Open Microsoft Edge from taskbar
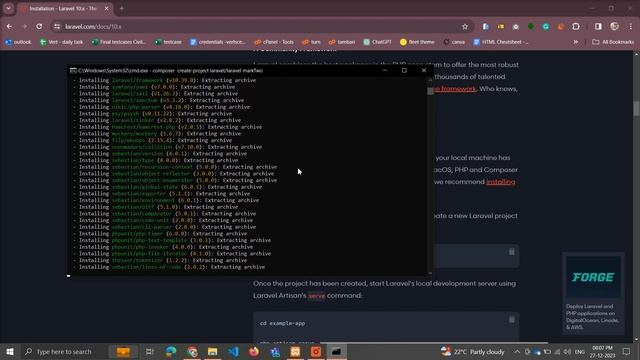The image size is (640, 360). [x=171, y=351]
